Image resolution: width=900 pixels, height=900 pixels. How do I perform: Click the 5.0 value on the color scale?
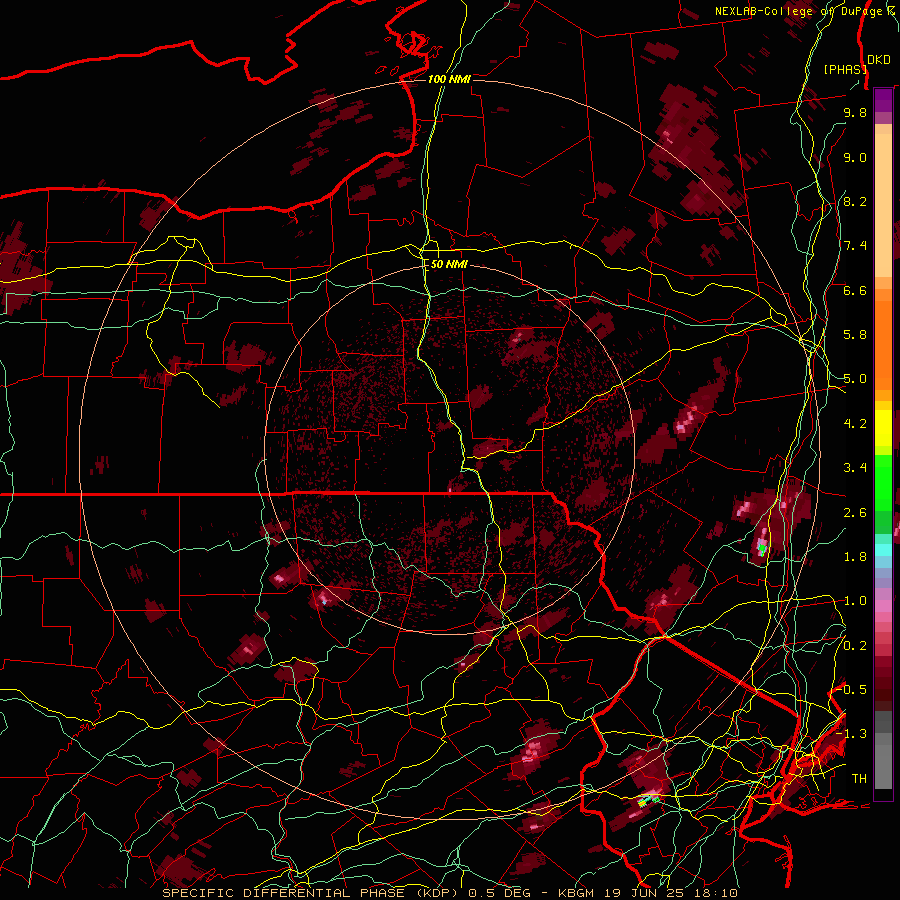point(855,379)
